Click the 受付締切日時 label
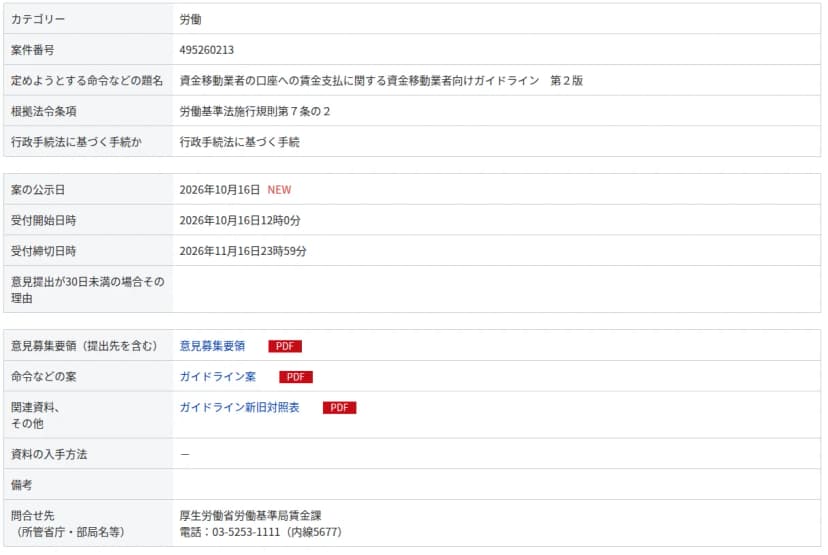The image size is (828, 555). coord(44,251)
